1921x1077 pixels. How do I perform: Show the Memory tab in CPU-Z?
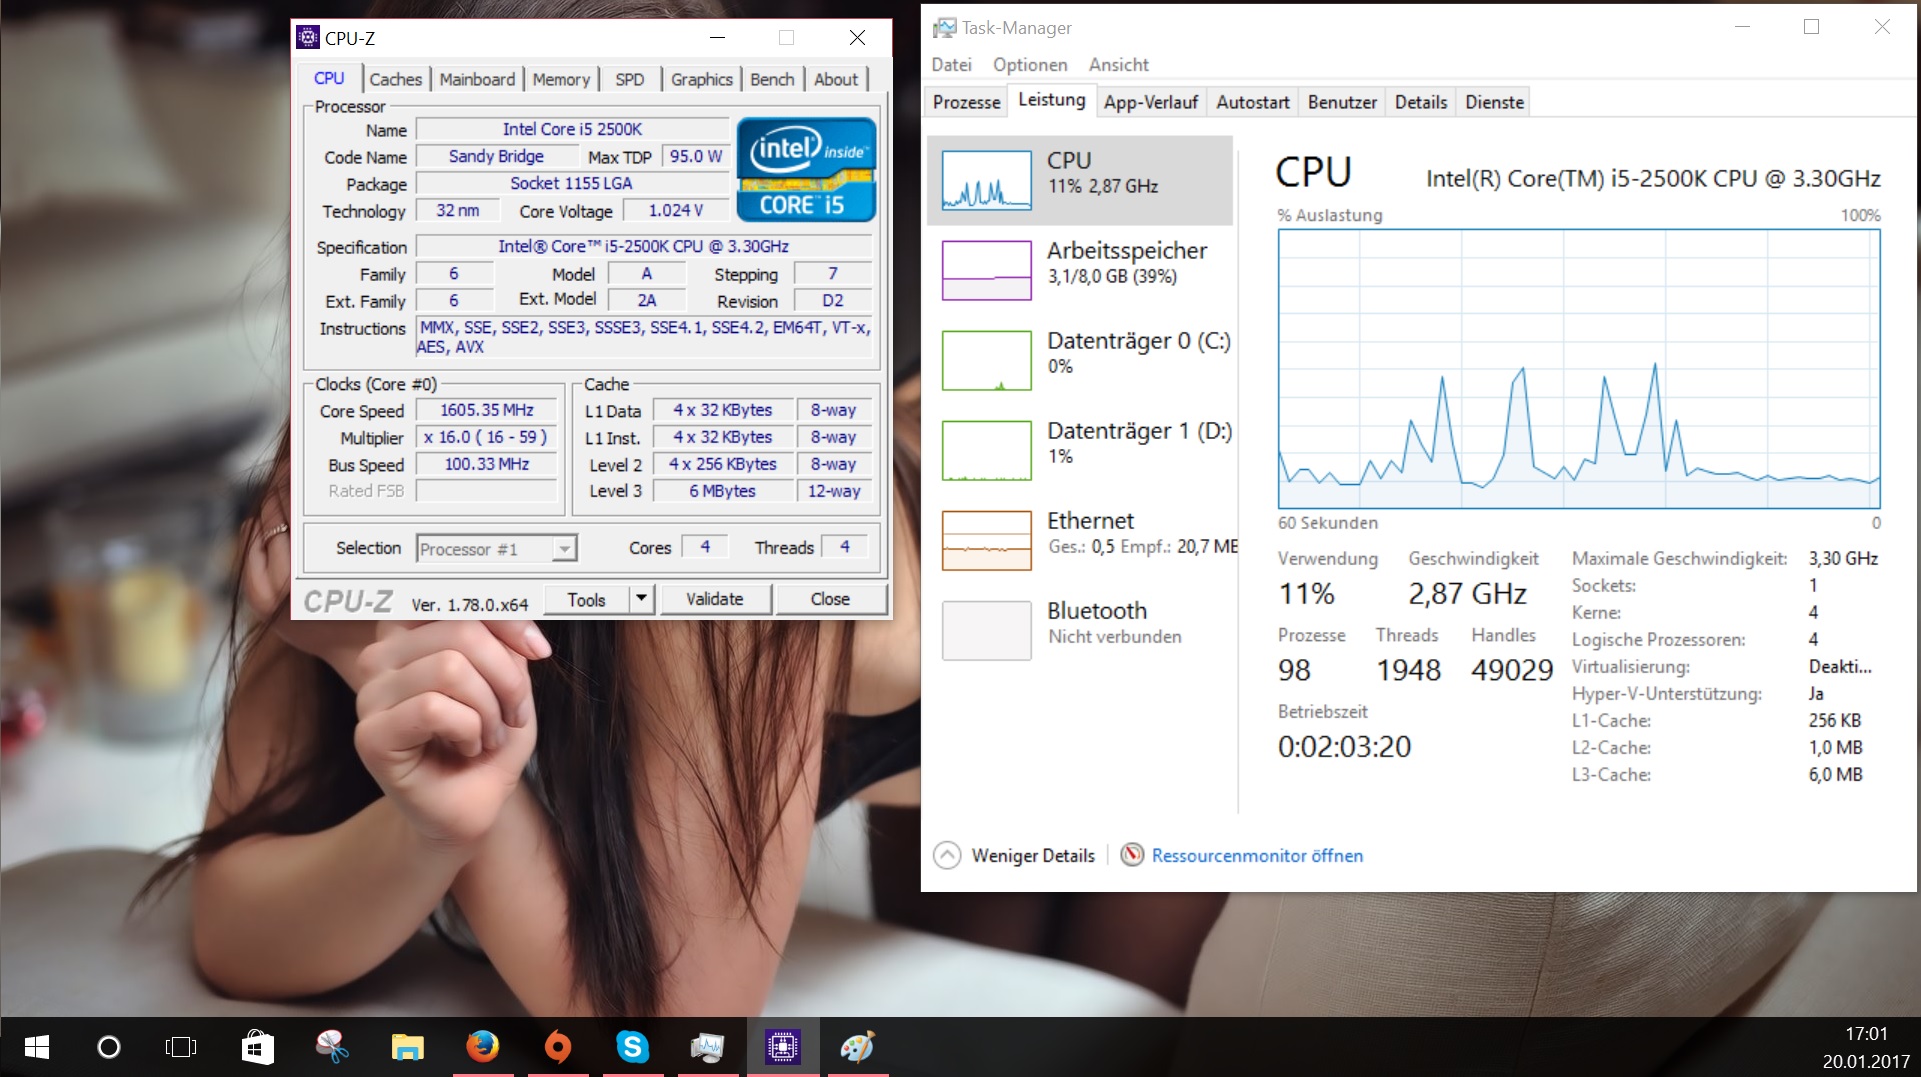tap(561, 79)
